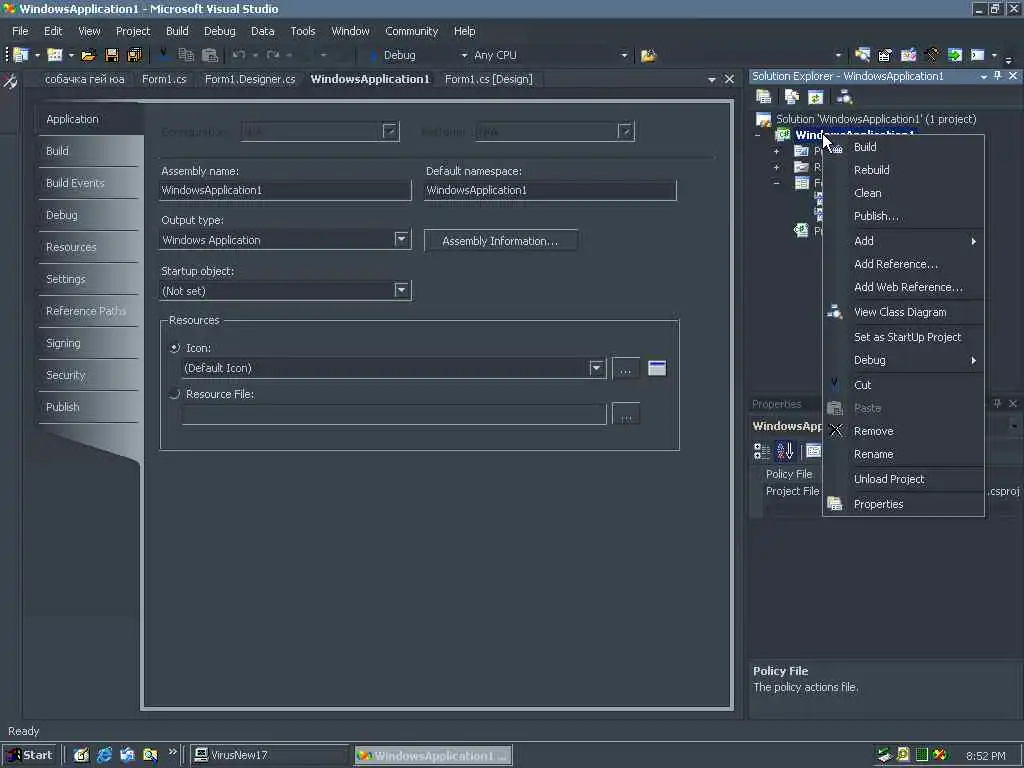Screen dimensions: 1024x768
Task: Click the icon preview next to browse
Action: pyautogui.click(x=657, y=368)
